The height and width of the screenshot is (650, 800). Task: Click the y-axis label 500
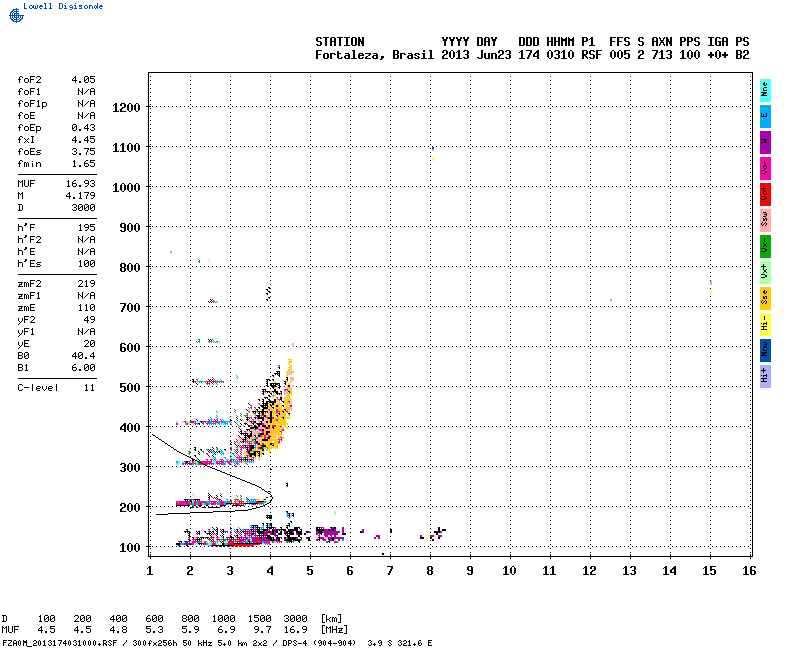pyautogui.click(x=130, y=388)
